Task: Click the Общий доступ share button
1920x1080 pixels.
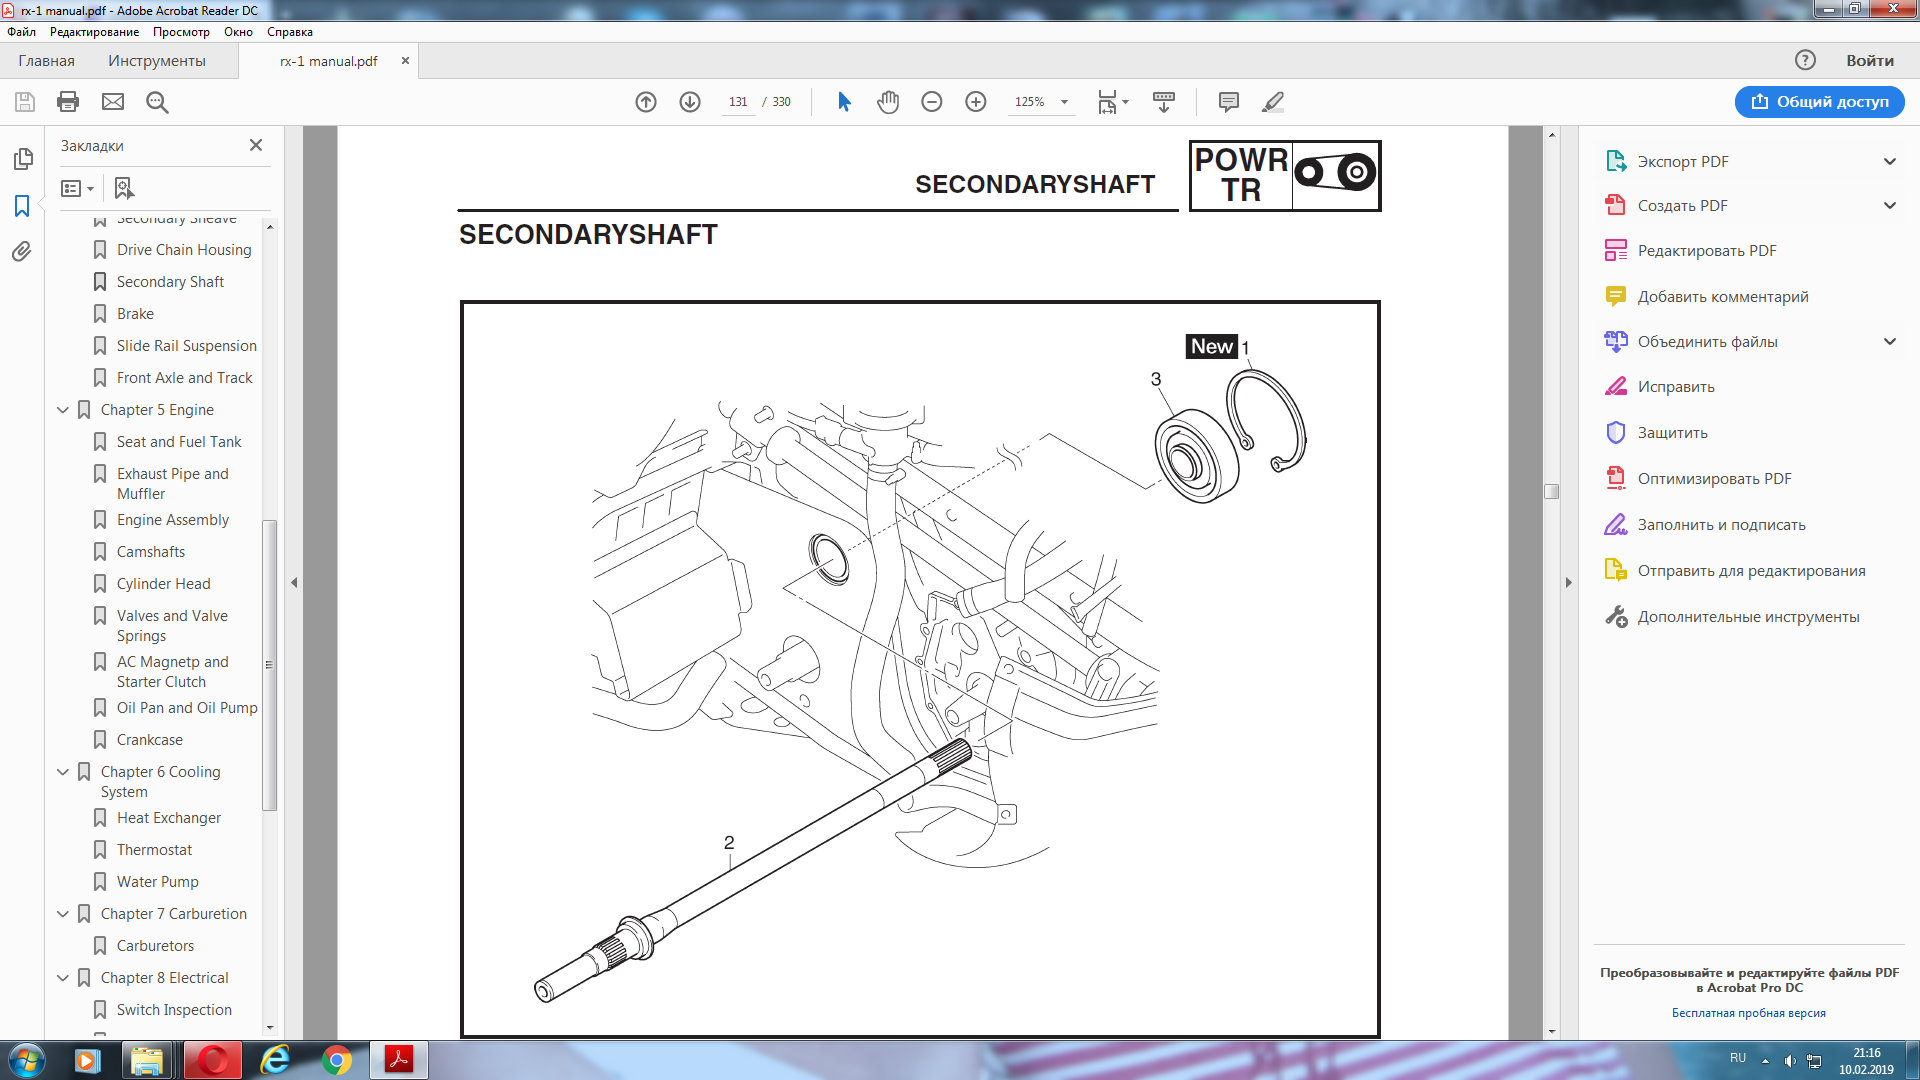Action: click(x=1819, y=101)
